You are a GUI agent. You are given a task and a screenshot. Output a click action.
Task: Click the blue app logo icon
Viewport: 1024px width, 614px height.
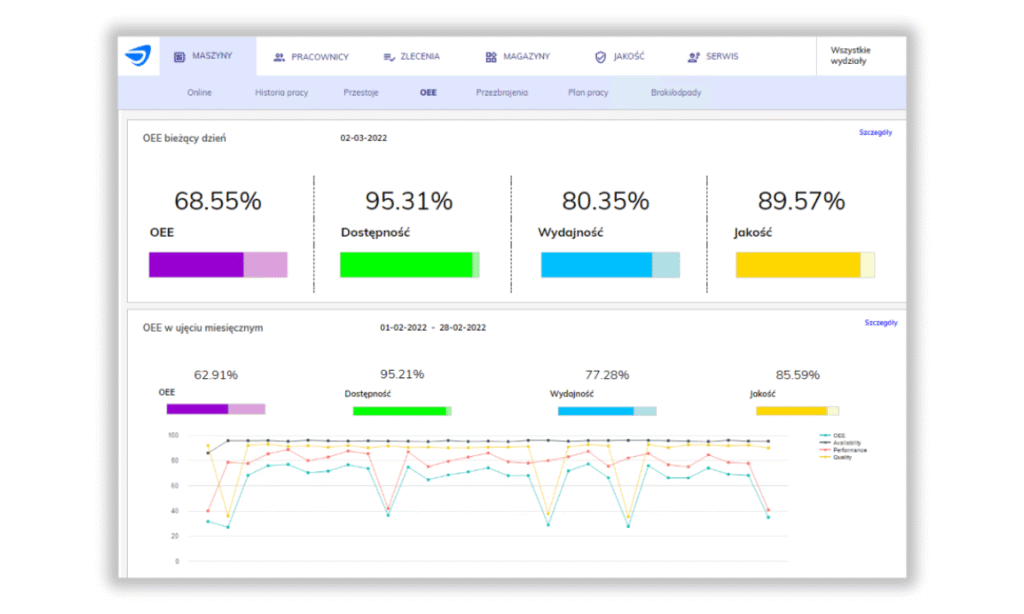pyautogui.click(x=137, y=56)
